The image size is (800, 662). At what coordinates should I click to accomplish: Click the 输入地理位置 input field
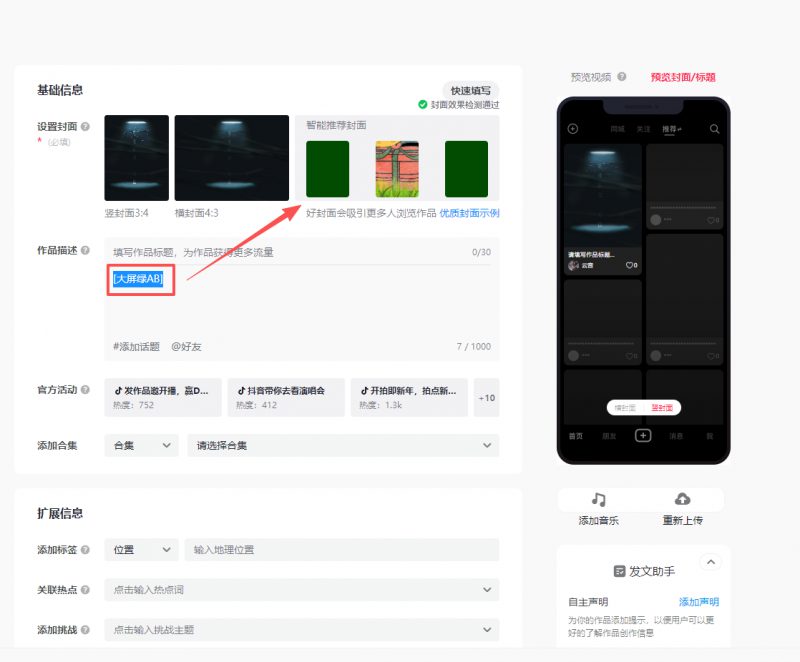(x=341, y=549)
